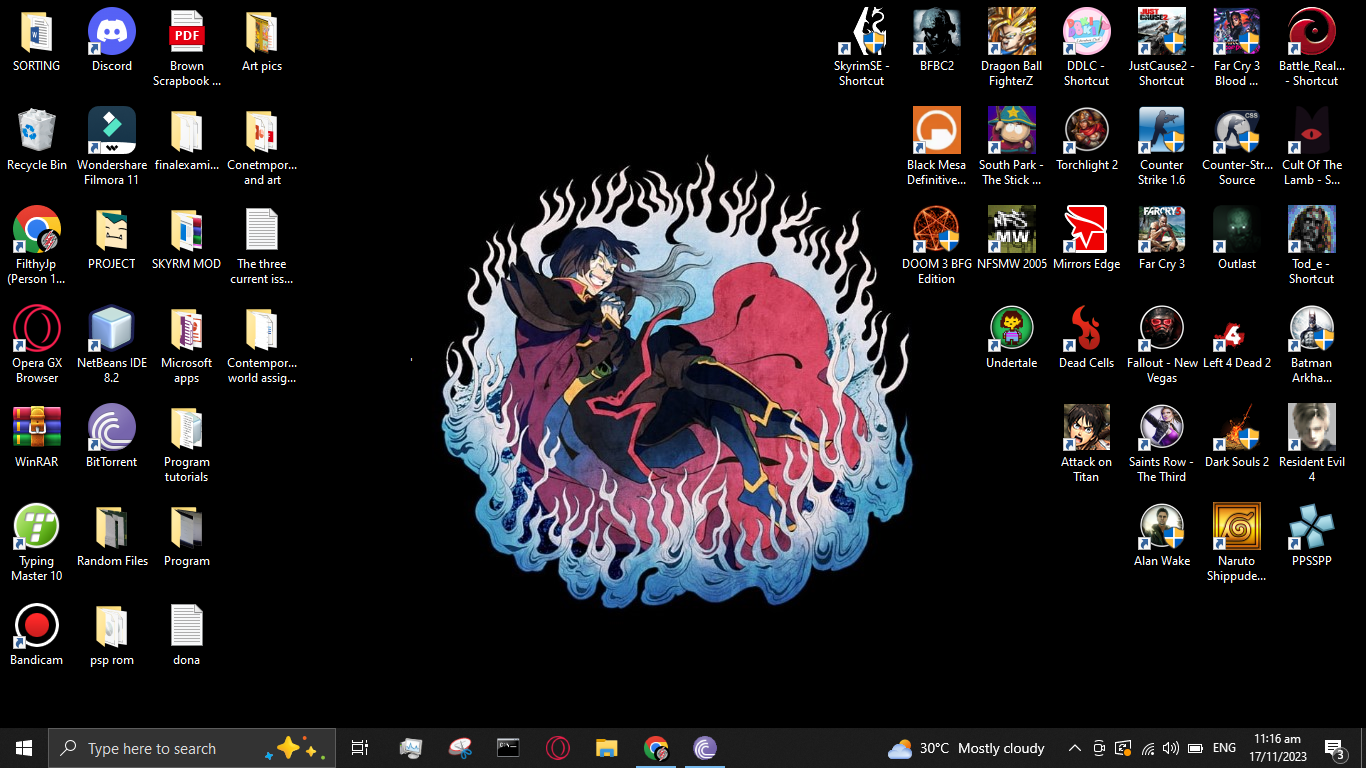
Task: Launch the Batman Arkham shortcut
Action: point(1312,344)
